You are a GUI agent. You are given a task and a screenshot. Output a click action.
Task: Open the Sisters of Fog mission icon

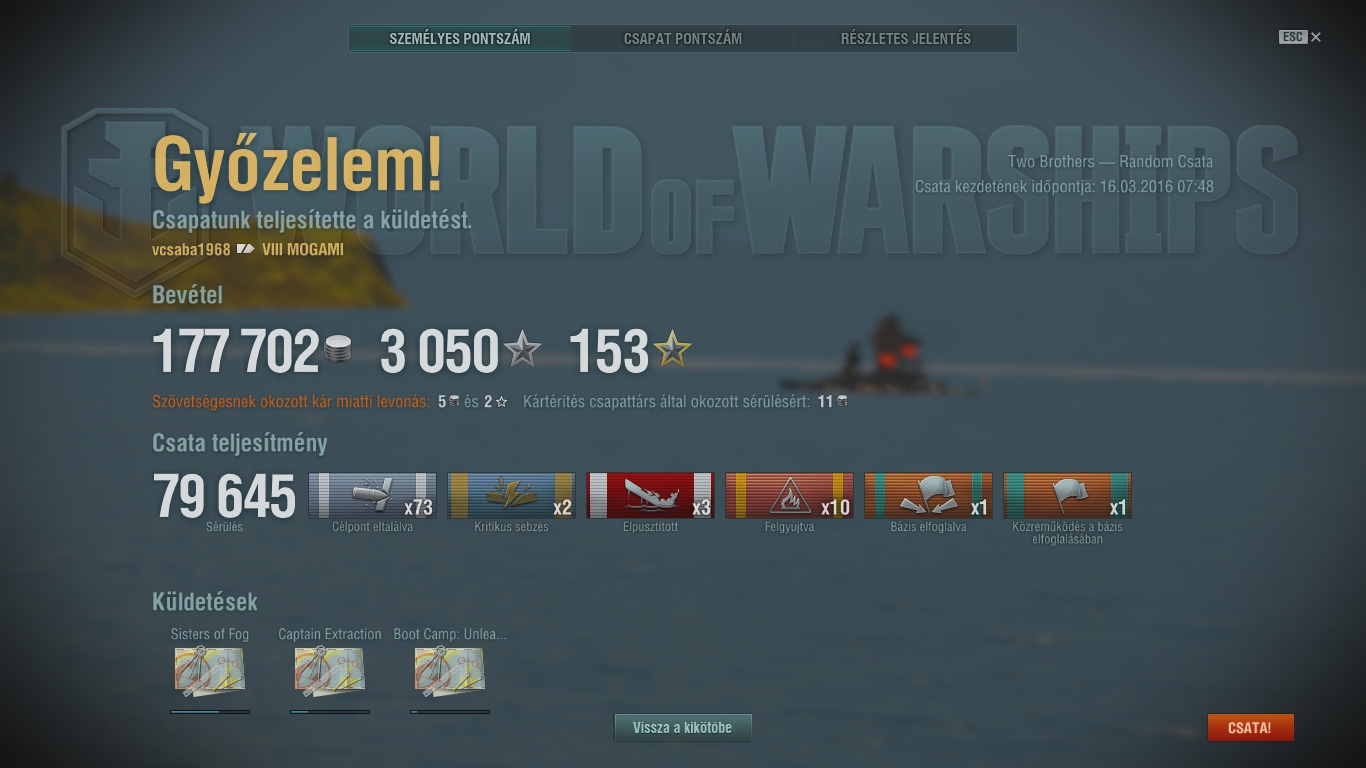click(x=209, y=671)
